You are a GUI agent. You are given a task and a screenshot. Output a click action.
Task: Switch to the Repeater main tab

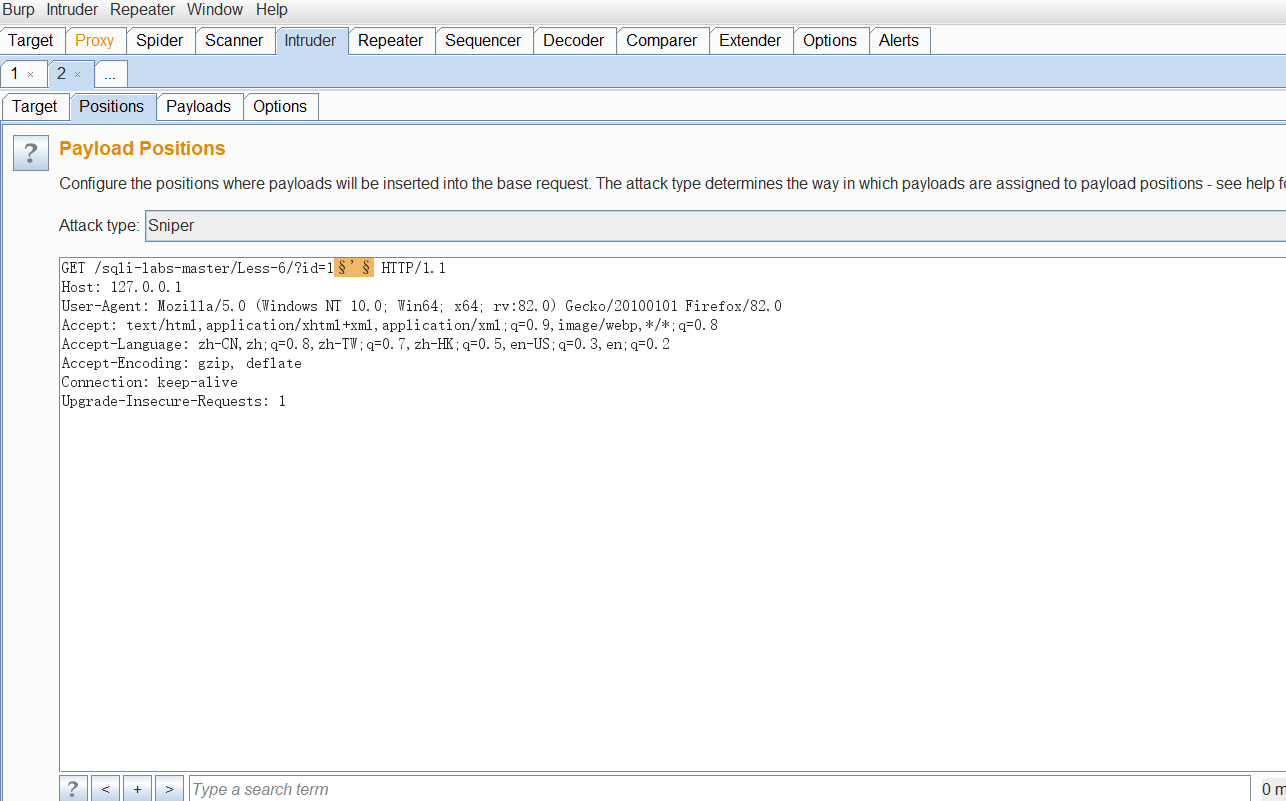(x=391, y=40)
